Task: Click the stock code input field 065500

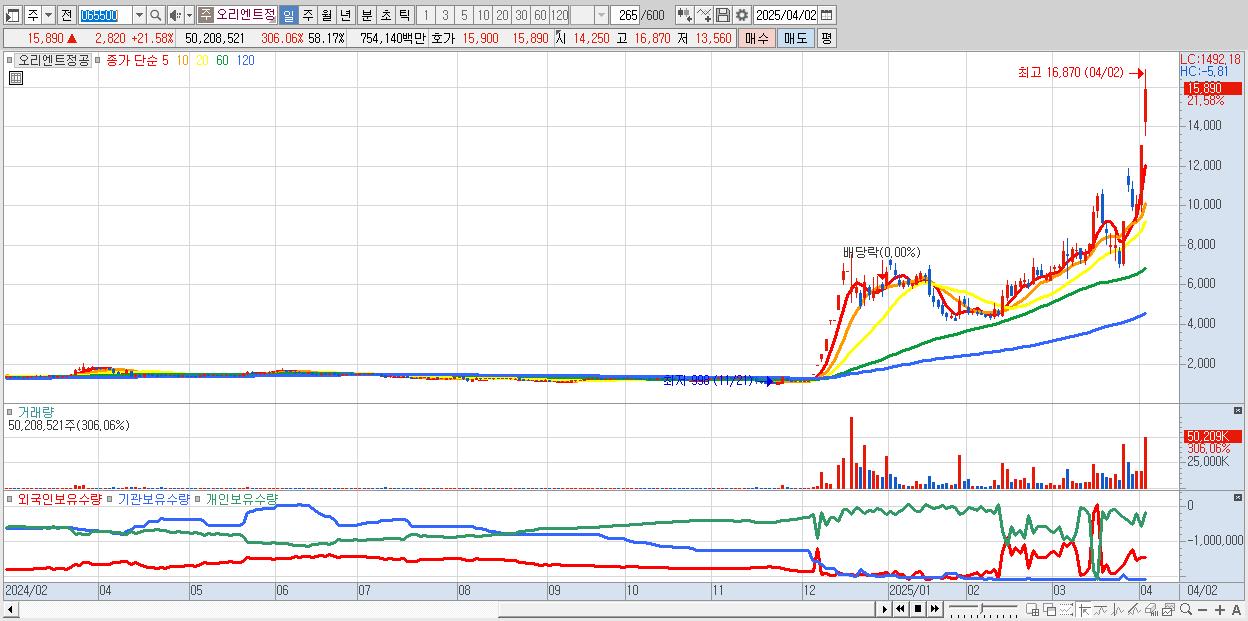Action: point(105,15)
